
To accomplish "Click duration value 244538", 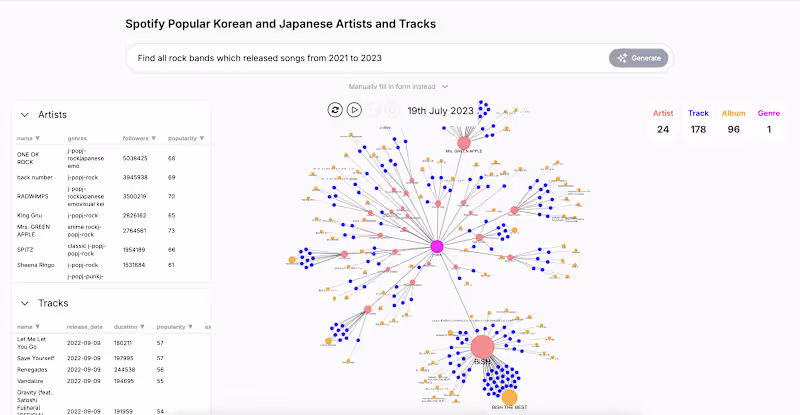I will (x=124, y=370).
